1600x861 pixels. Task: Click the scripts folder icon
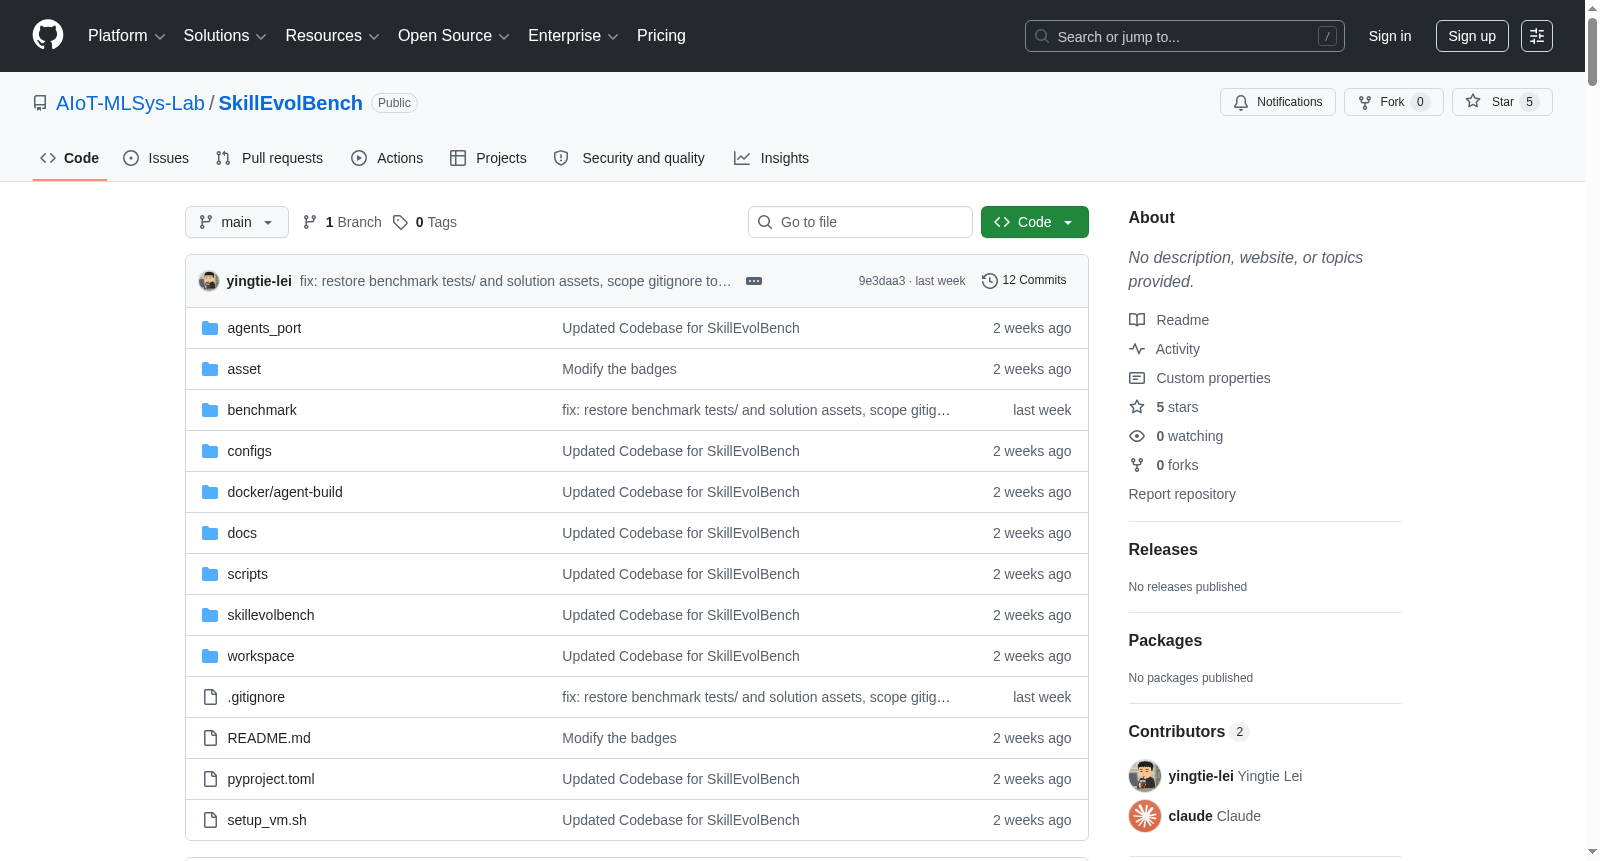pos(210,574)
